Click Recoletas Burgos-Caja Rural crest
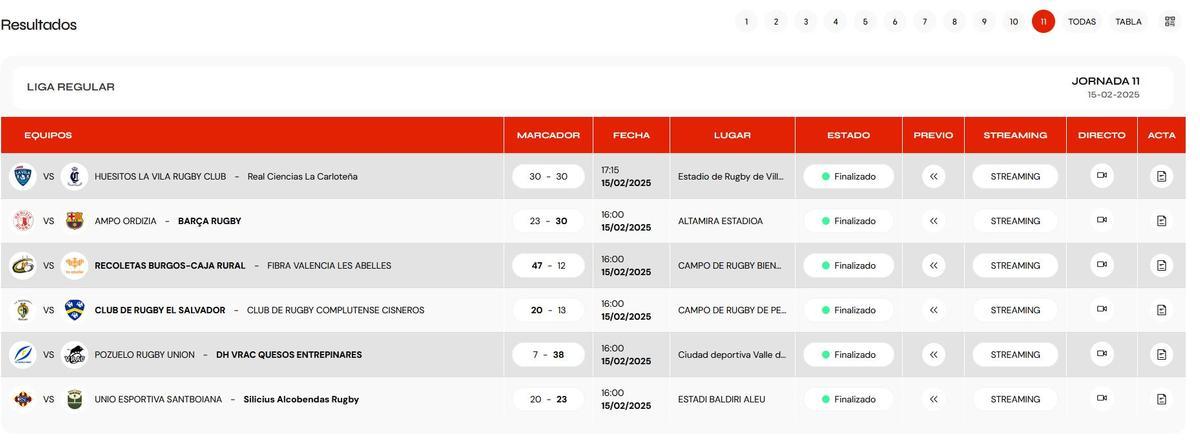This screenshot has height=445, width=1200. click(23, 265)
